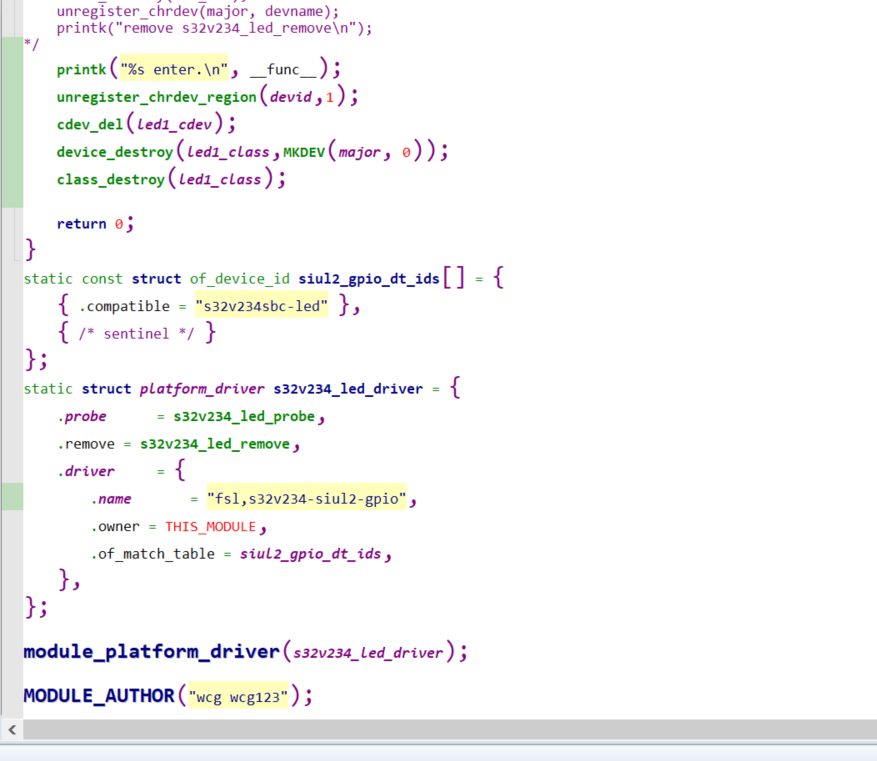Image resolution: width=877 pixels, height=761 pixels.
Task: Click the "%s enter.\n" format string
Action: click(174, 69)
